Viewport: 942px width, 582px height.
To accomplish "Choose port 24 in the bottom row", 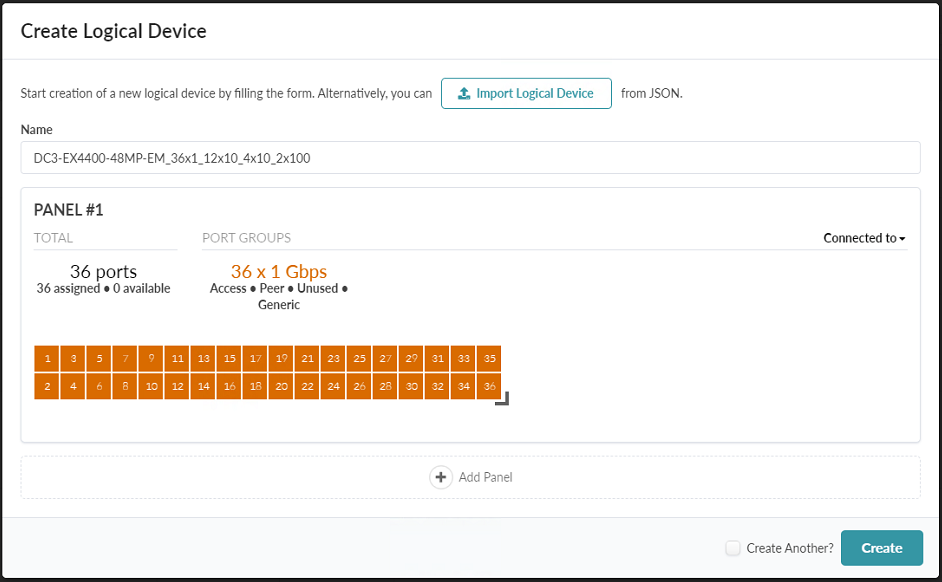I will 333,386.
